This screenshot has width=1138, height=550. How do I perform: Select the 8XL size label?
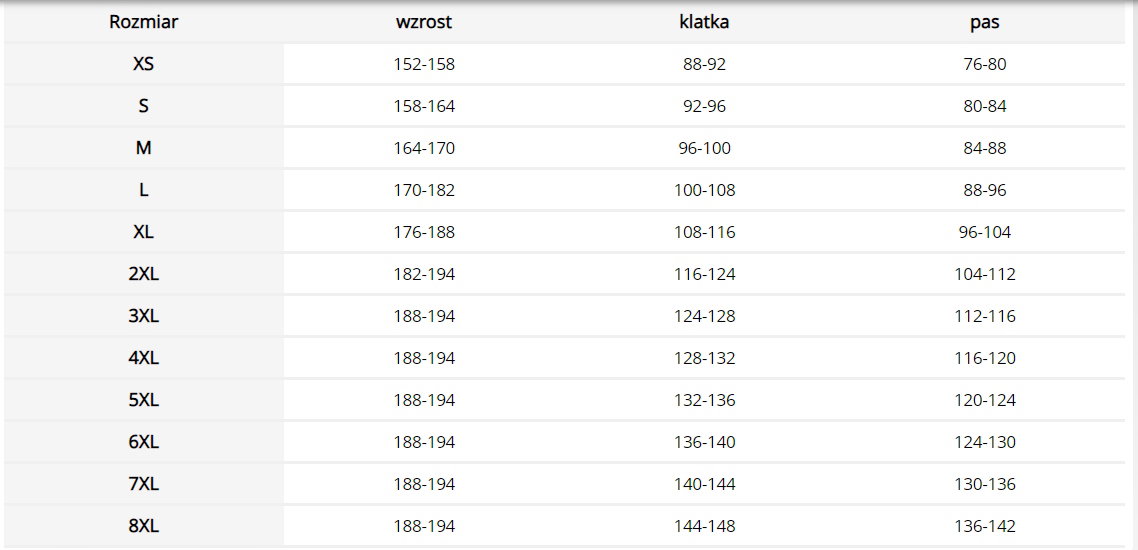click(x=144, y=527)
